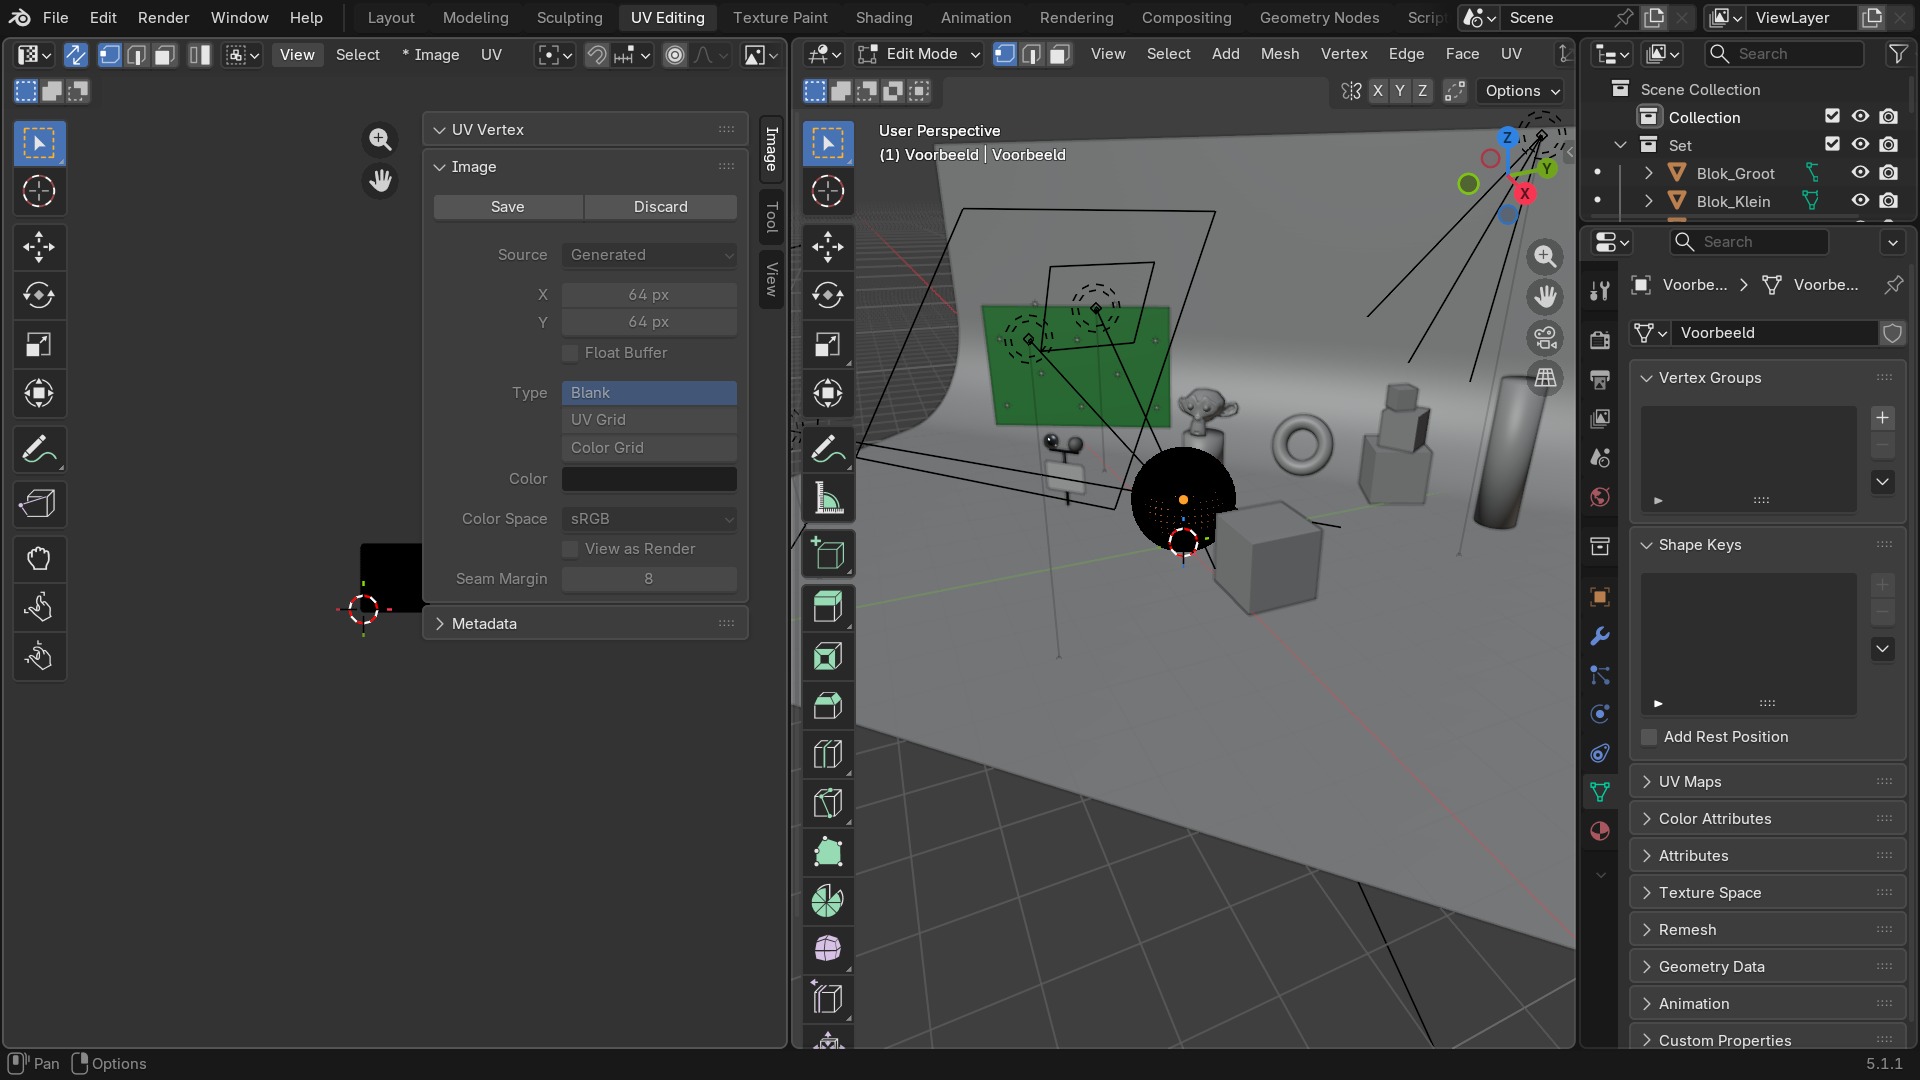The height and width of the screenshot is (1080, 1920).
Task: Click the UV editor pan hand icon
Action: 380,181
